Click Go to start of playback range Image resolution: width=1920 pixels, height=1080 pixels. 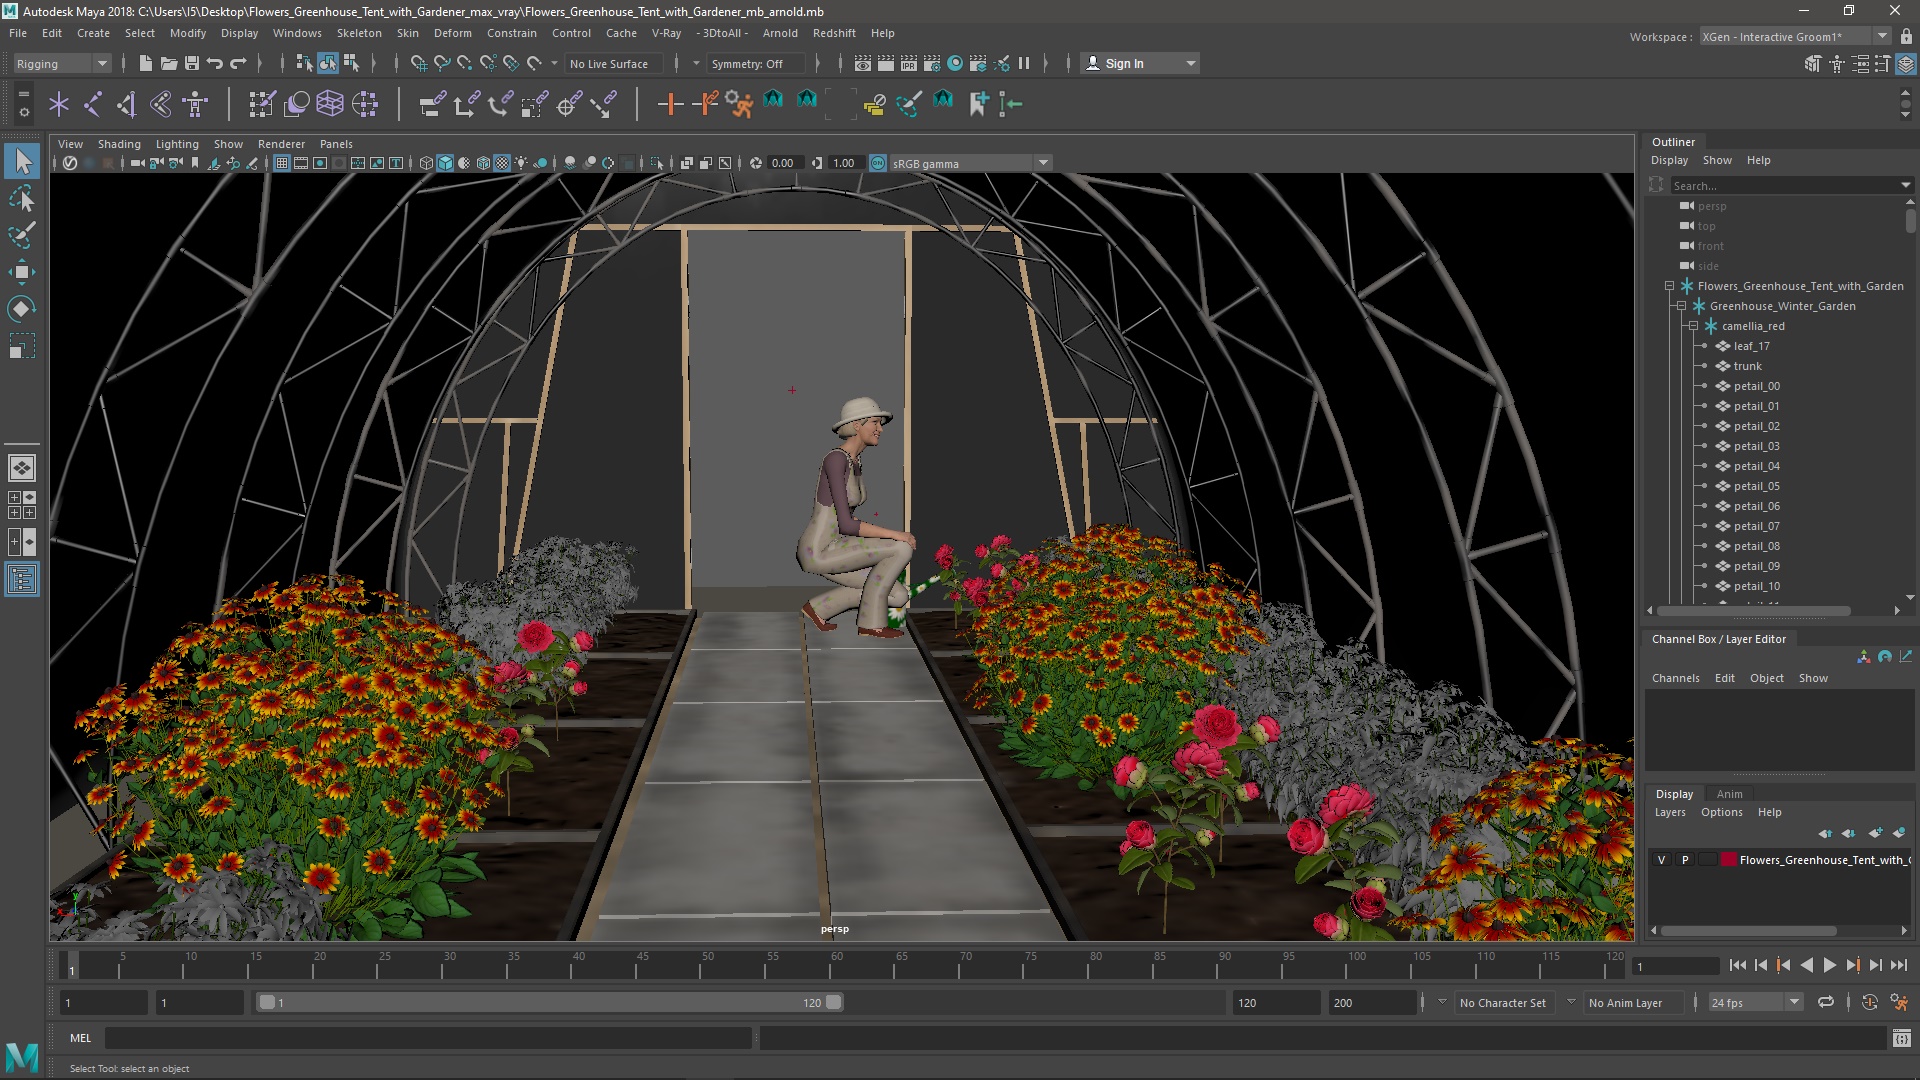pos(1737,965)
